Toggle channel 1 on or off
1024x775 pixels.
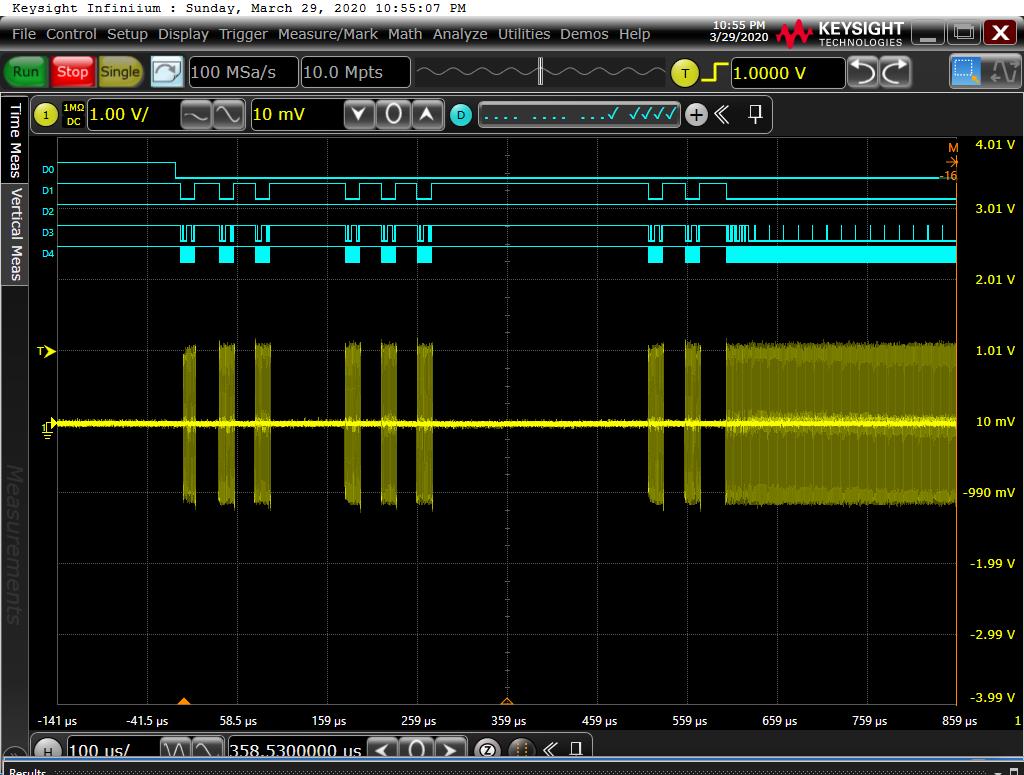45,115
